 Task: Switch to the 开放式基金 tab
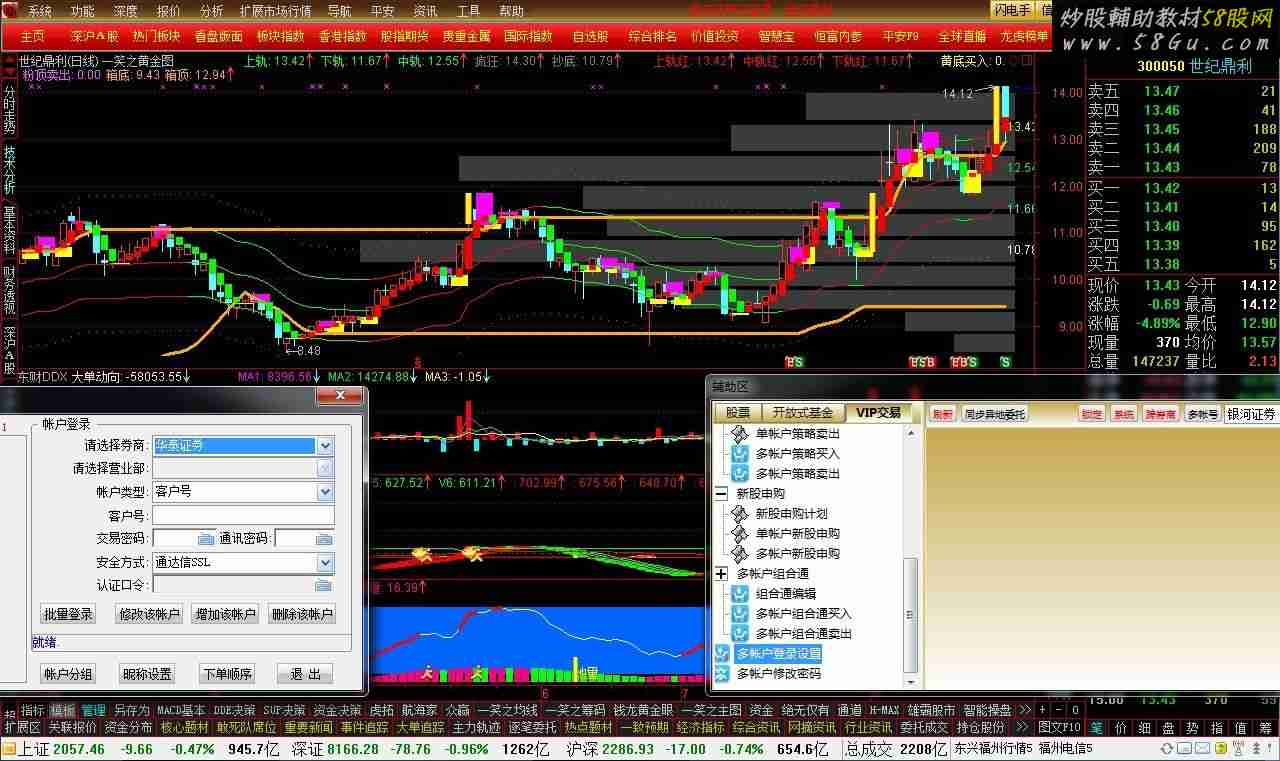[x=802, y=412]
